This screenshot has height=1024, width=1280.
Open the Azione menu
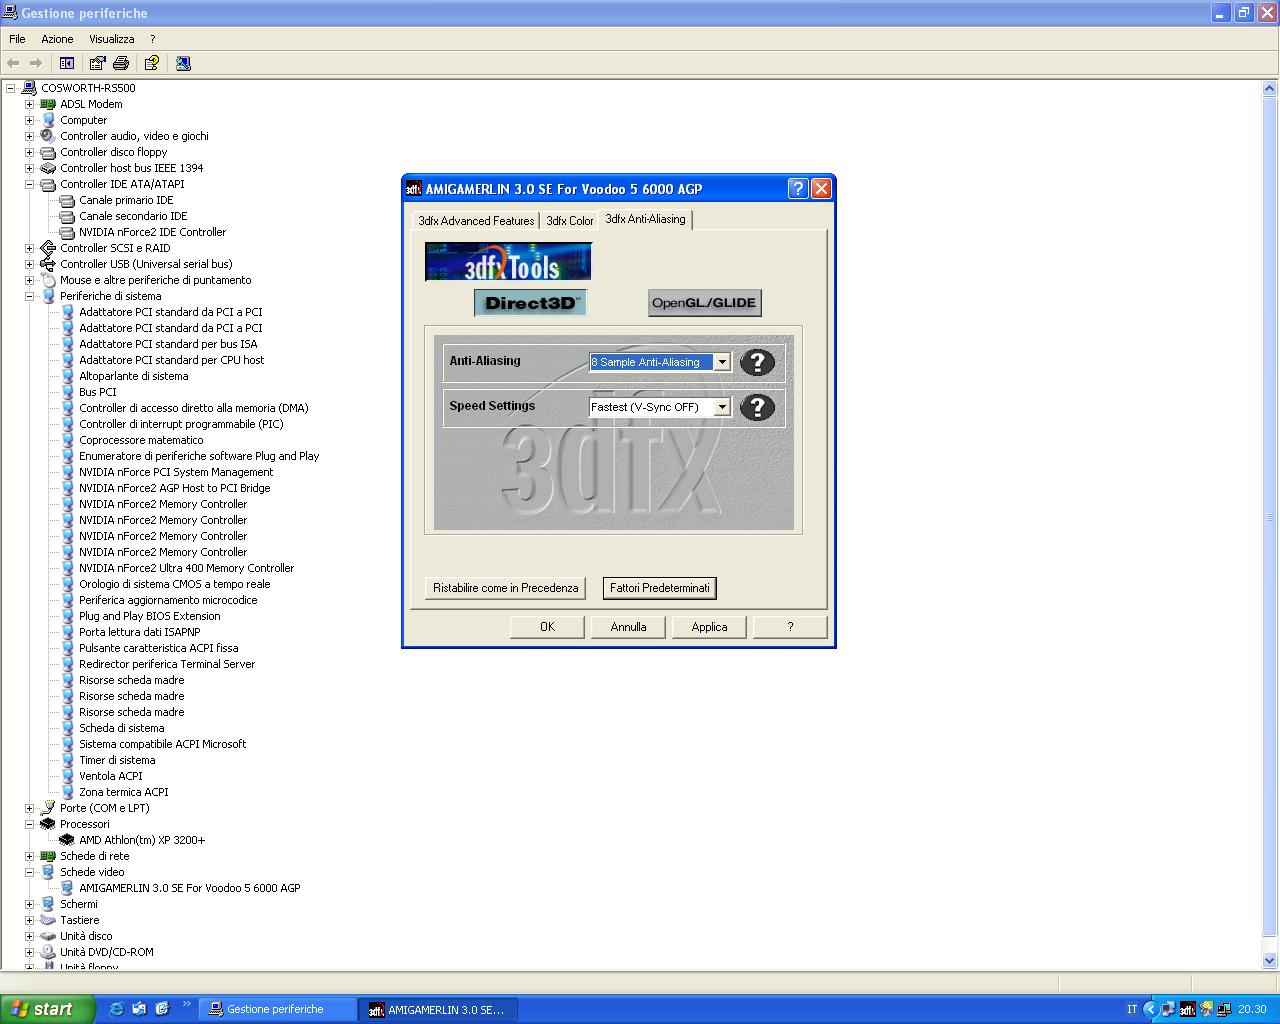pyautogui.click(x=57, y=39)
